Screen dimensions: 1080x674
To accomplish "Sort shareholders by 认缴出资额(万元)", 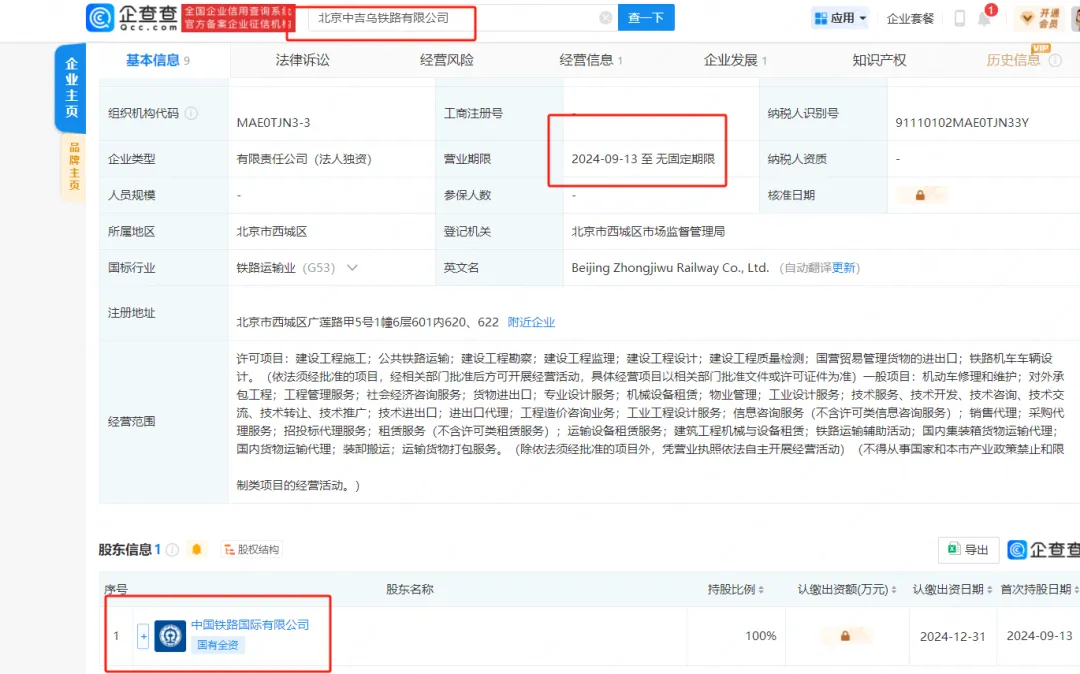I will tap(894, 589).
